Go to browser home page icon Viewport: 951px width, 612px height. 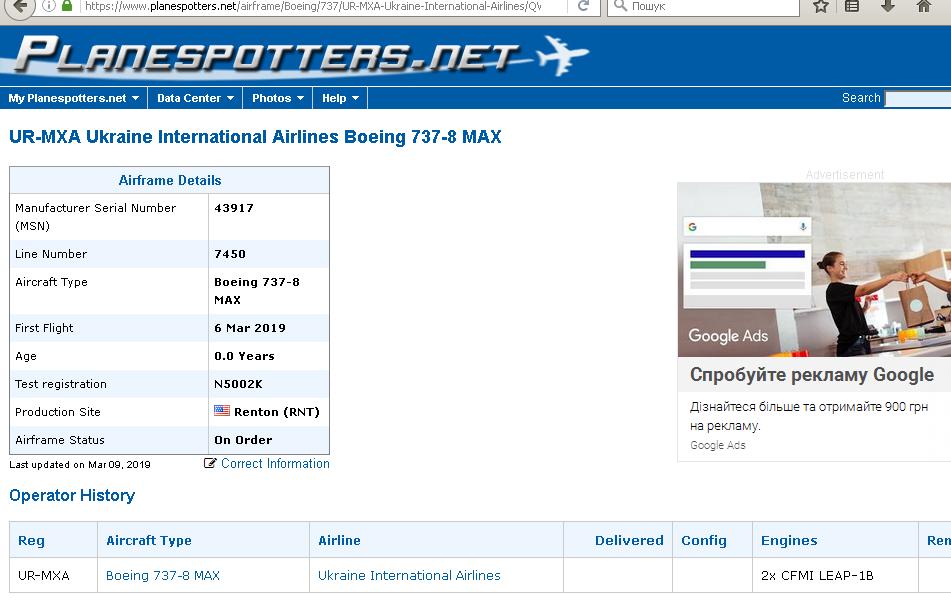point(924,6)
